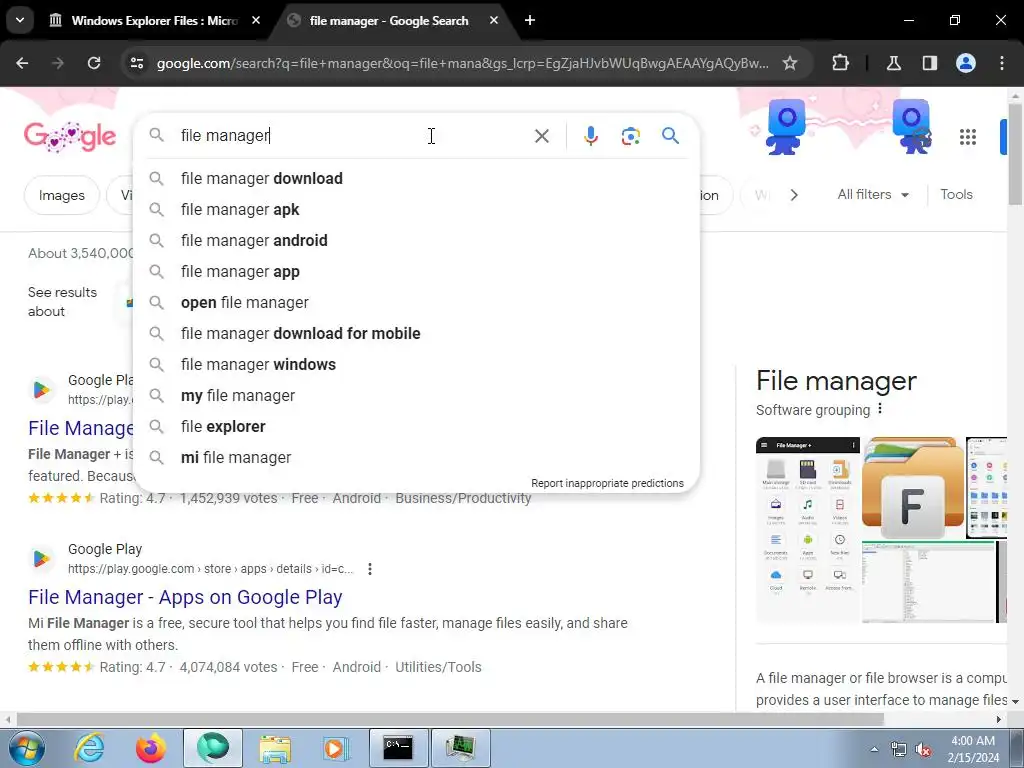Clear the search box with X

[542, 136]
